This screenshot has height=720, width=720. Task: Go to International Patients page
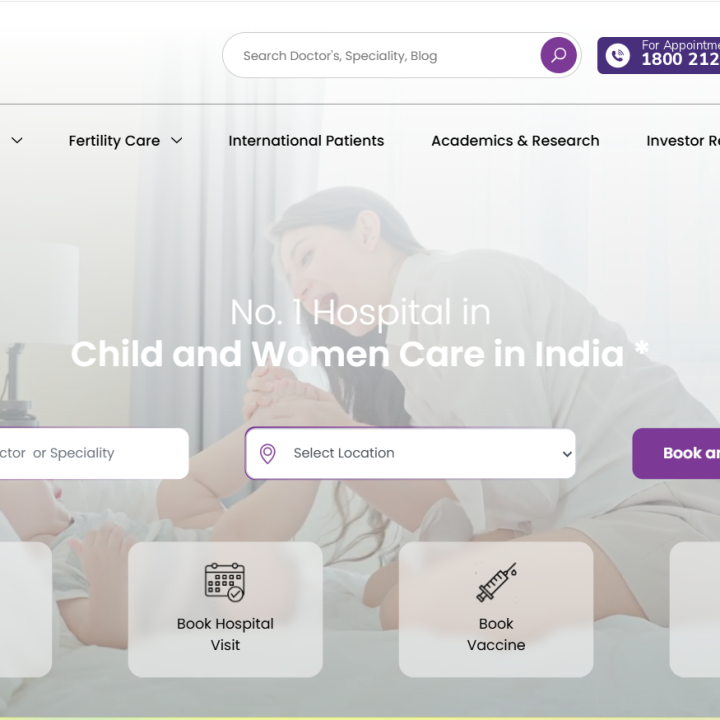306,141
